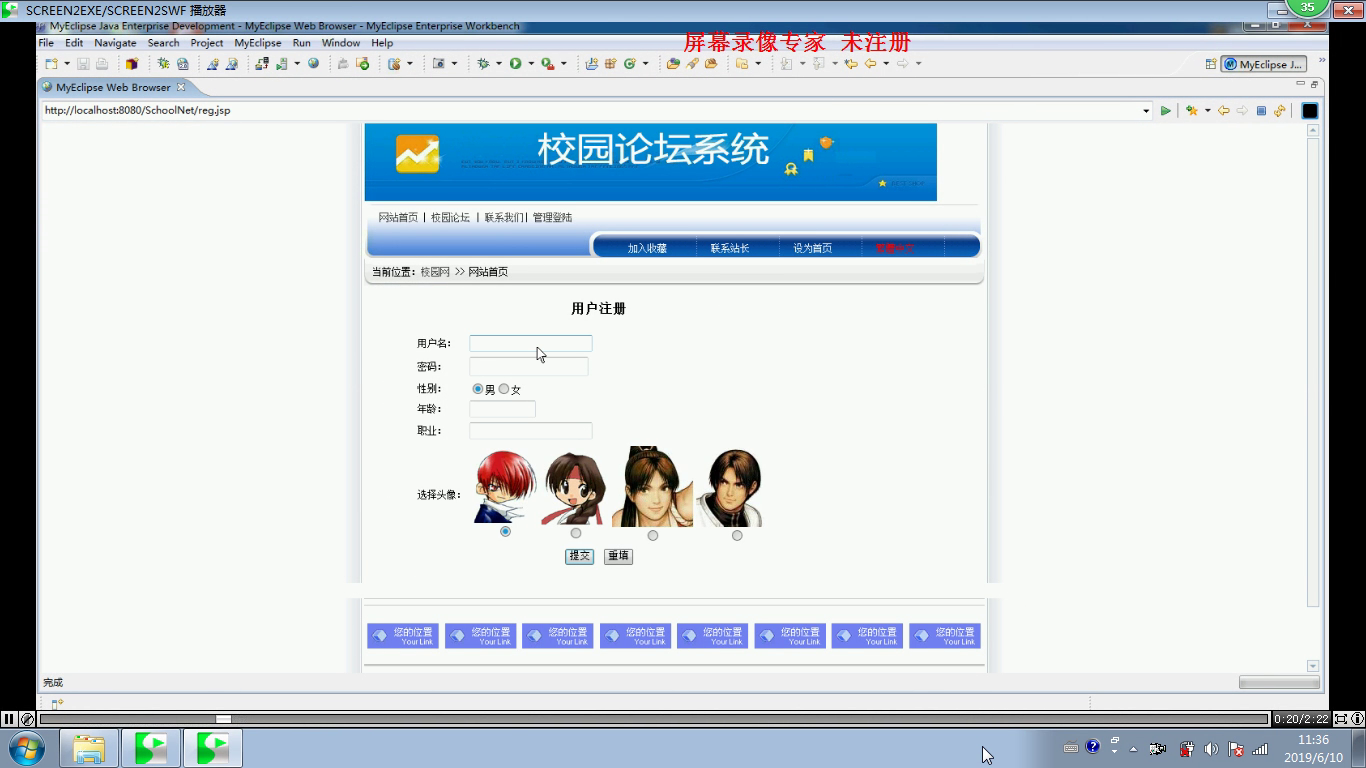Click the Open Perspective icon
Image resolution: width=1366 pixels, height=768 pixels.
click(x=1211, y=64)
